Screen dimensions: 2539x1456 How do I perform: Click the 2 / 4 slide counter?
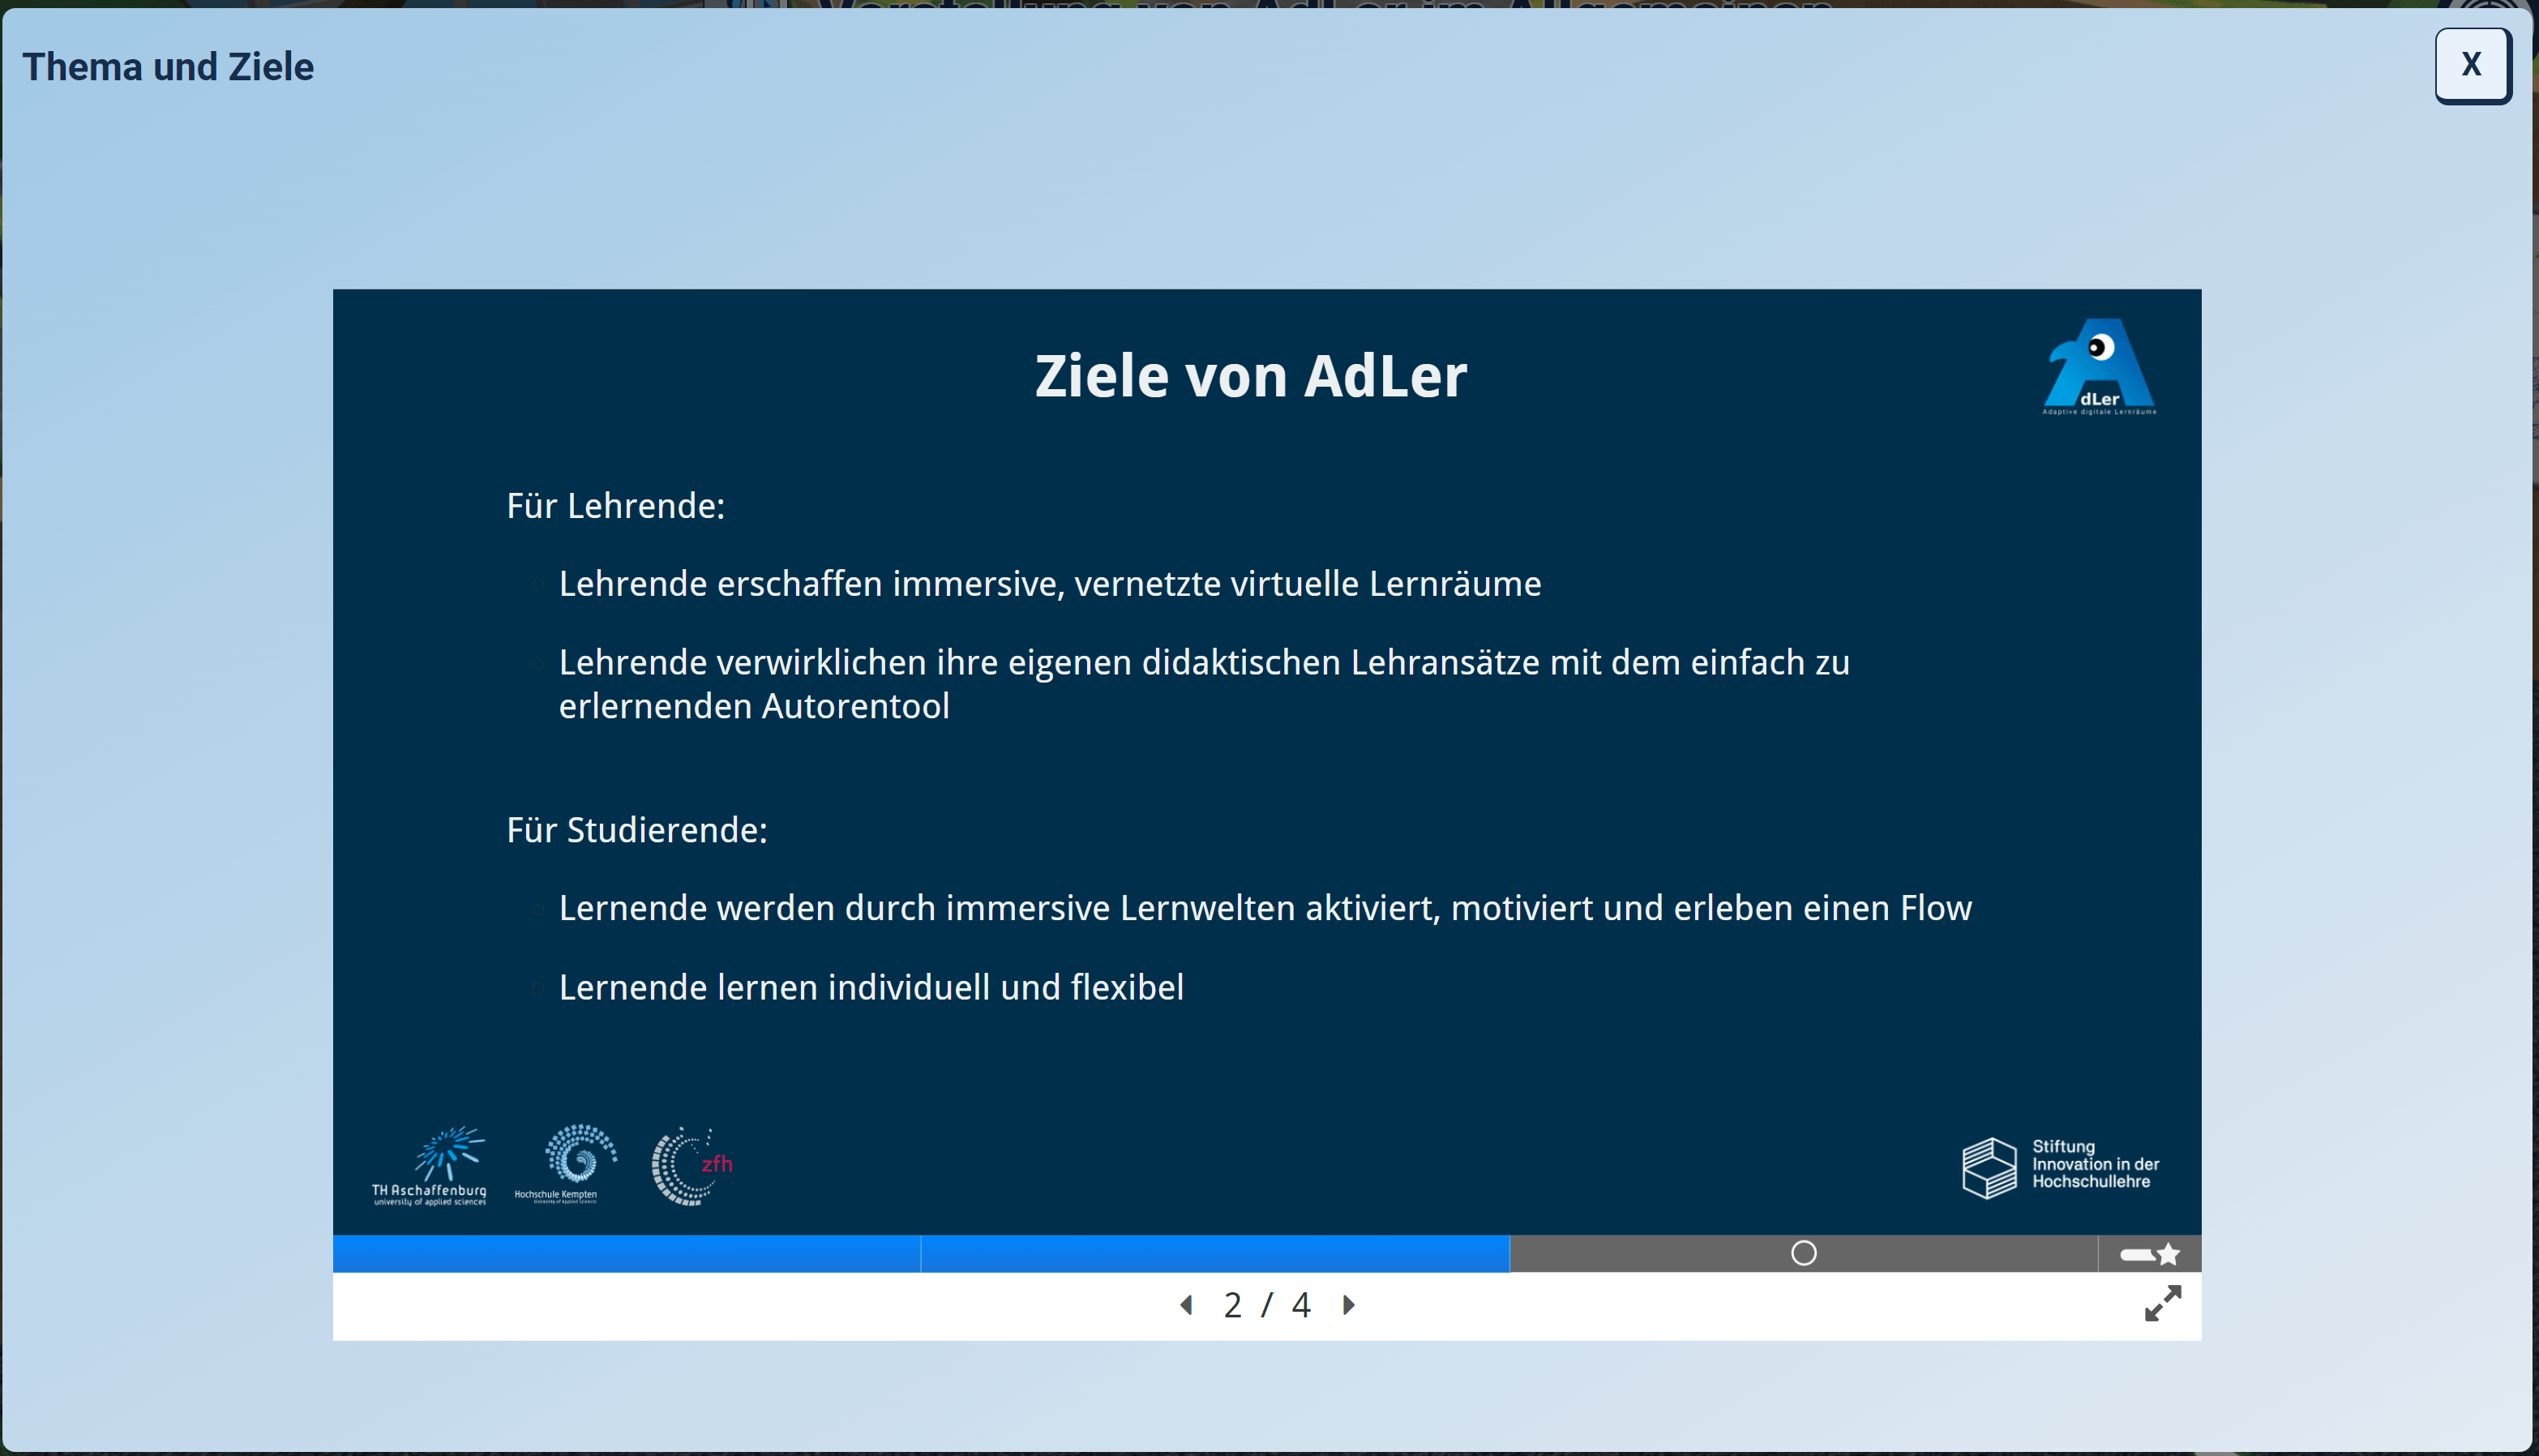click(1266, 1305)
